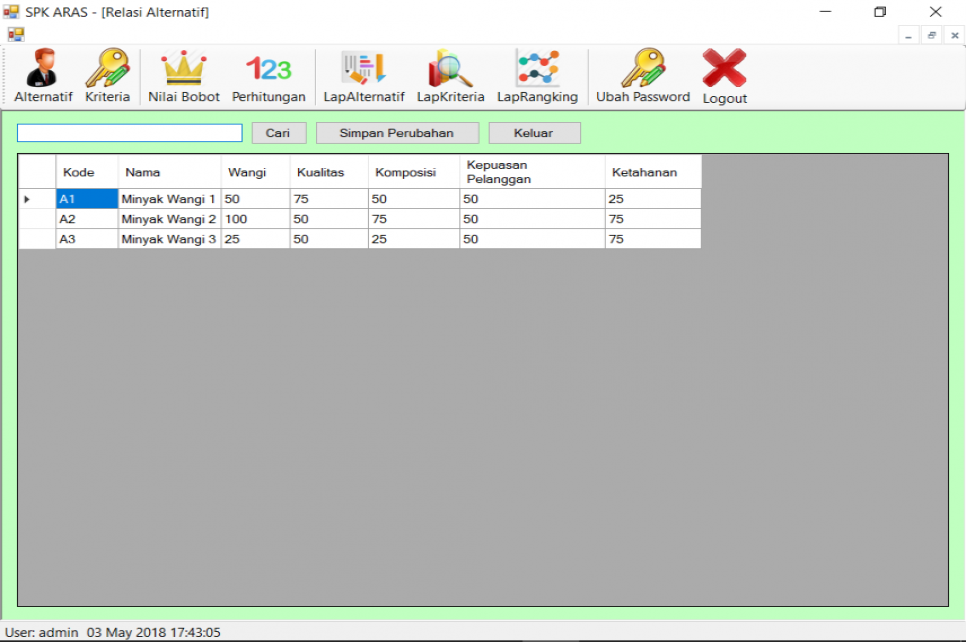Launch the Perhitungan (123) calculation tool

click(x=269, y=75)
